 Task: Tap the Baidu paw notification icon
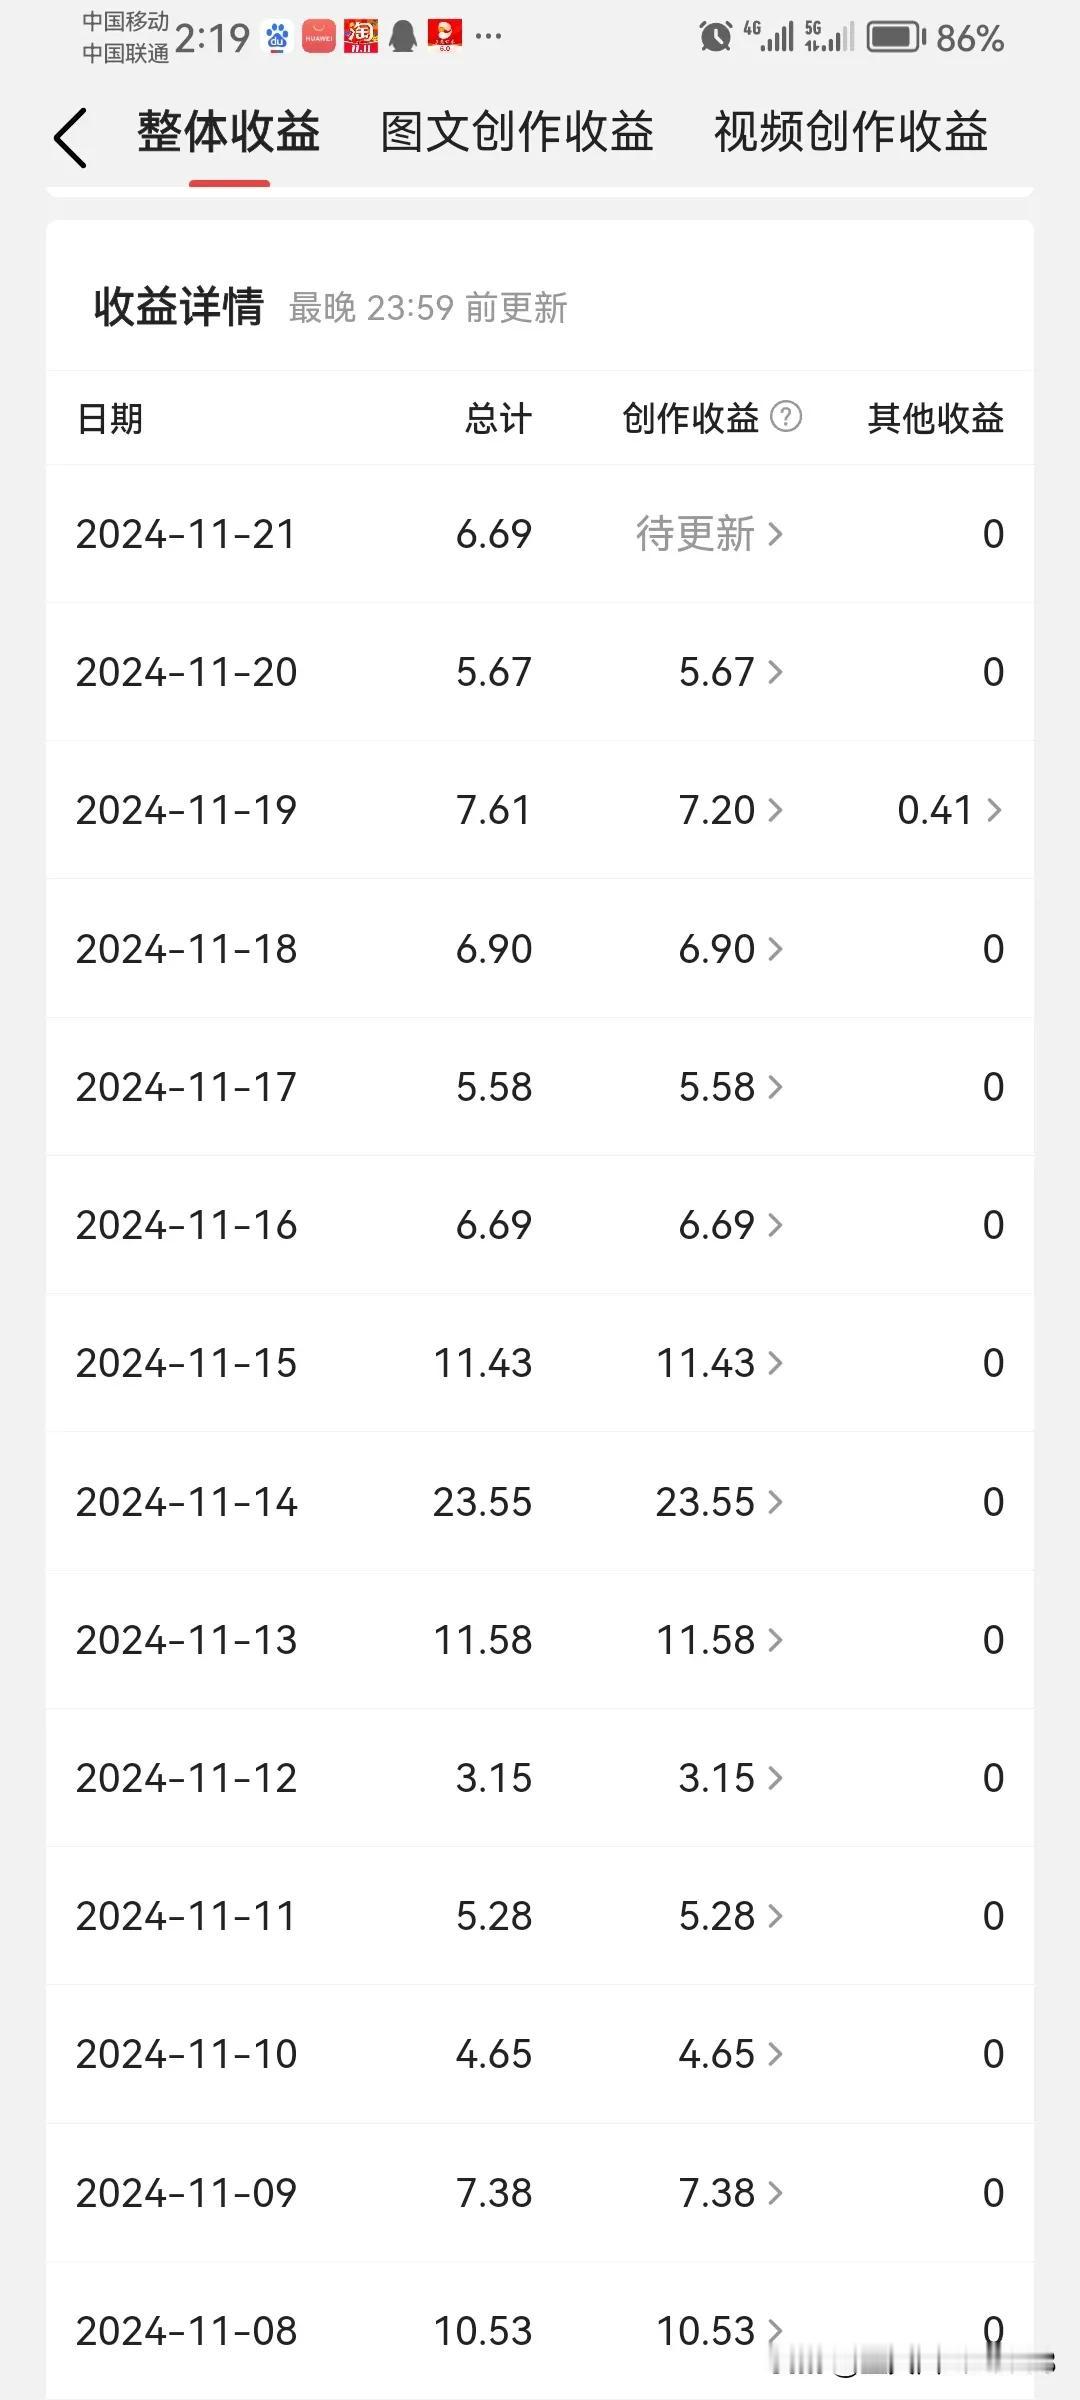point(277,37)
